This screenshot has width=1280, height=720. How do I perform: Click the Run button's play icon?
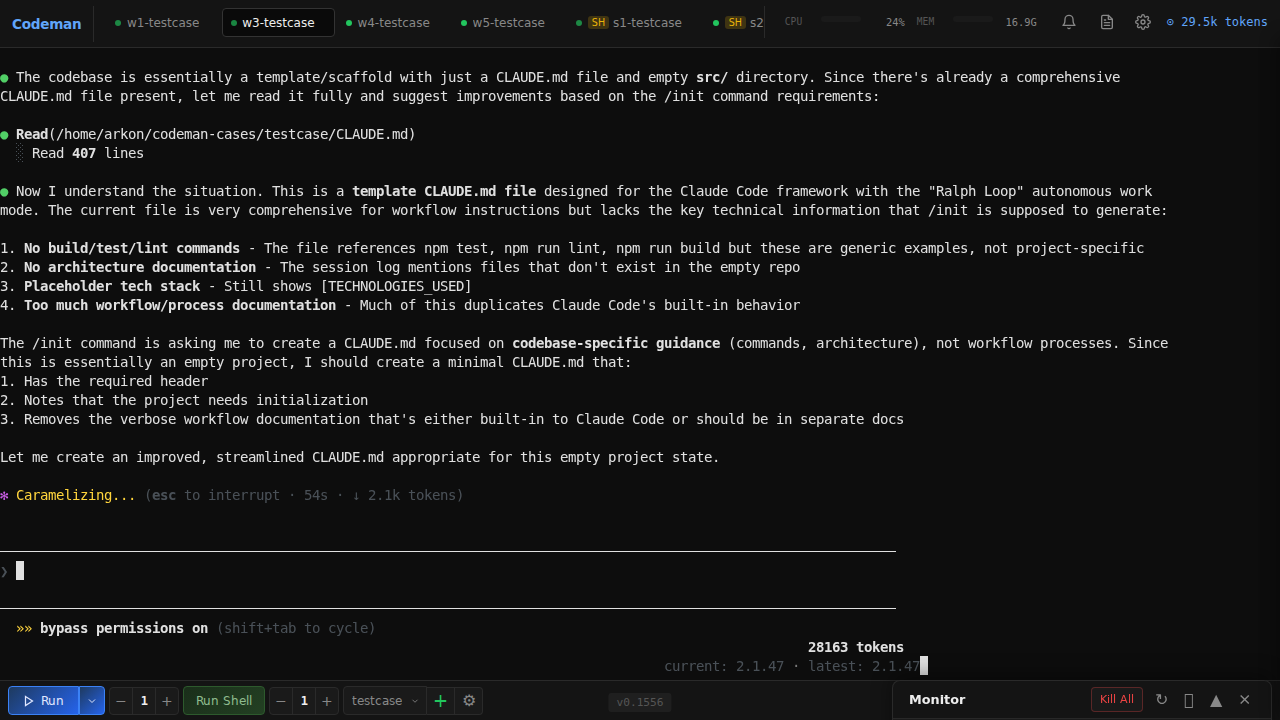click(x=31, y=700)
